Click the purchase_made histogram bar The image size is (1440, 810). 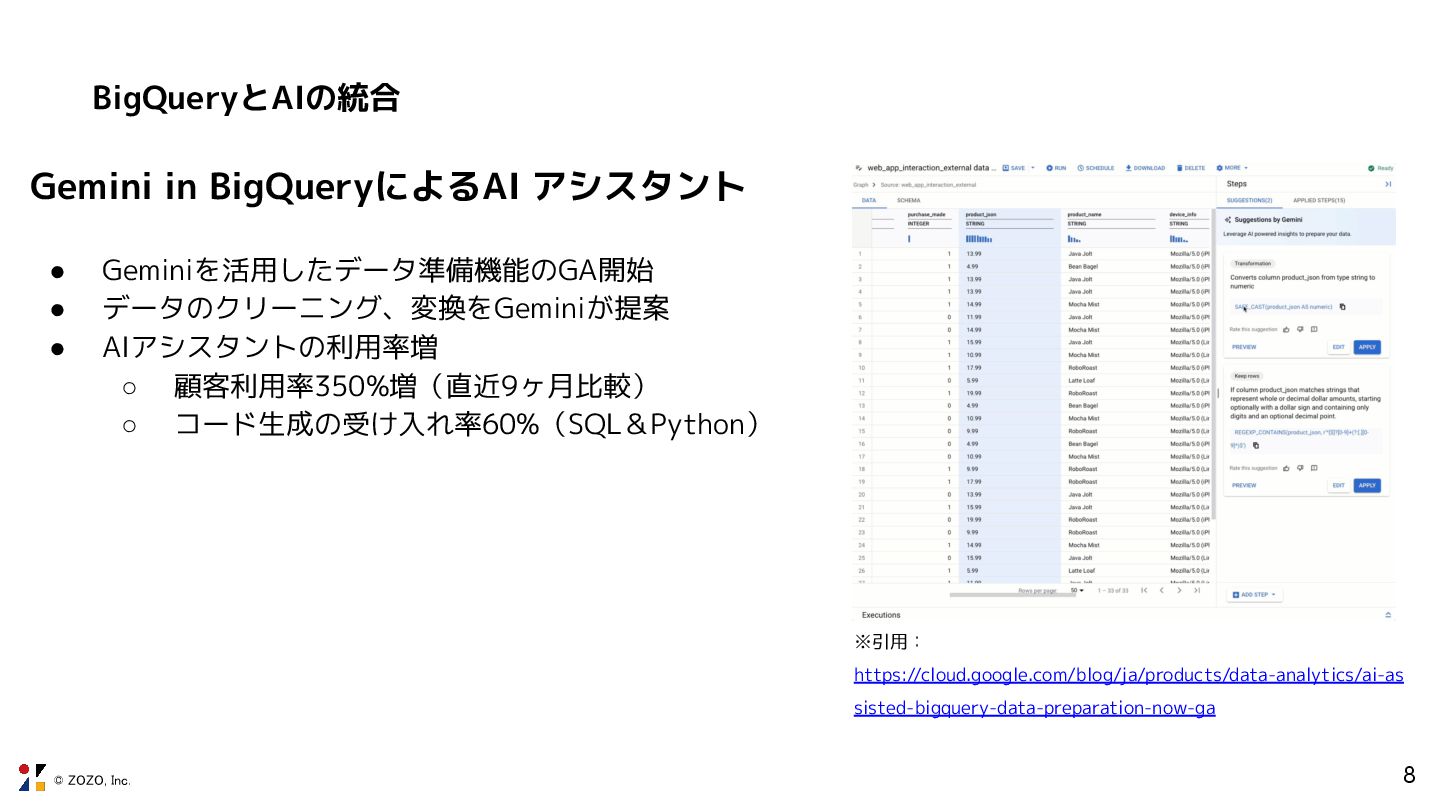click(x=909, y=239)
